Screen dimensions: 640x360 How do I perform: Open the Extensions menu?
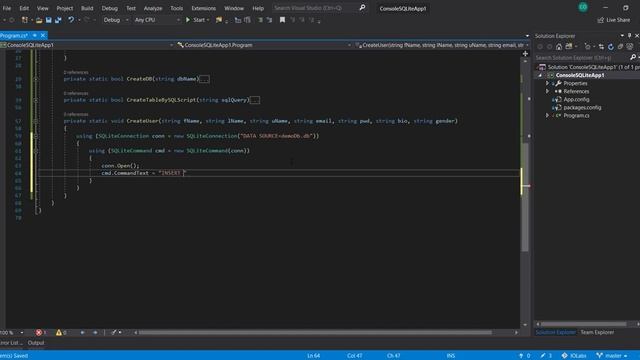(x=203, y=8)
